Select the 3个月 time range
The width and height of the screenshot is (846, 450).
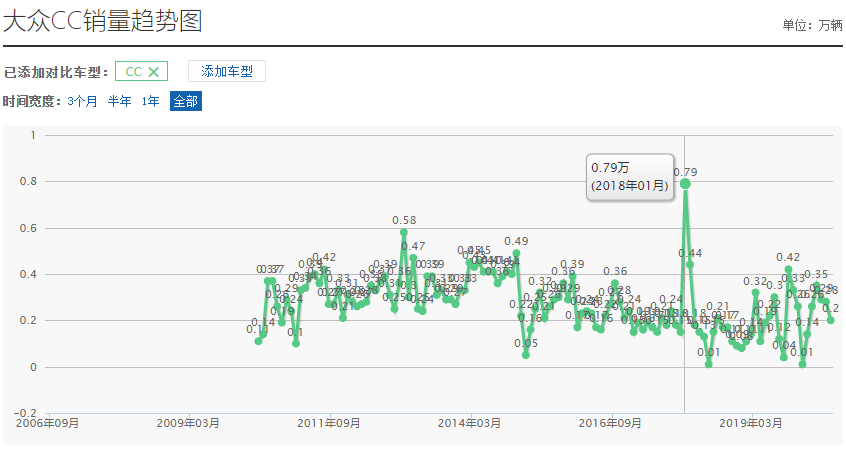click(x=82, y=102)
